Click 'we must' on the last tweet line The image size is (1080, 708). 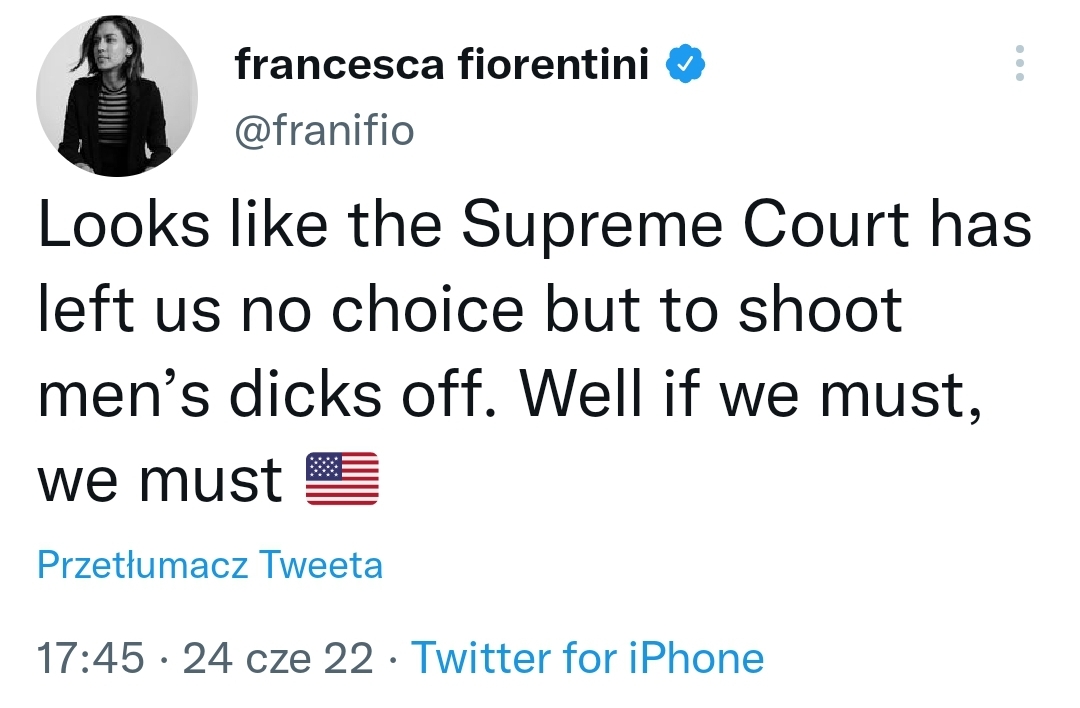point(160,480)
